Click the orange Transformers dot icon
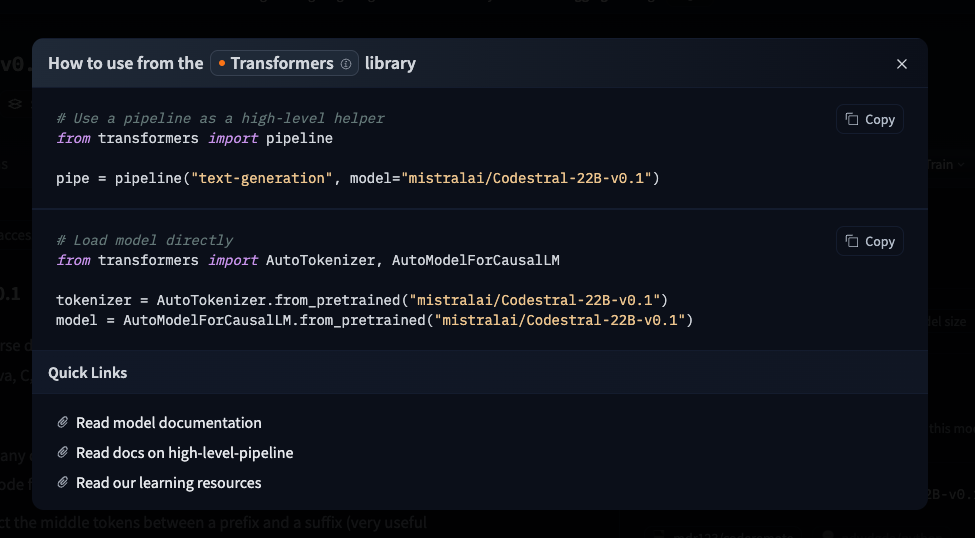Image resolution: width=975 pixels, height=538 pixels. 221,63
